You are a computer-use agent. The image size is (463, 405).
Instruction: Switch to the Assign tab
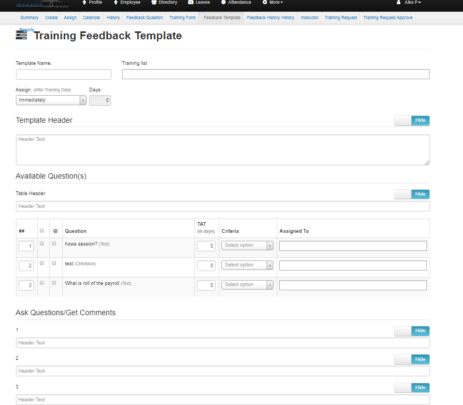point(70,18)
